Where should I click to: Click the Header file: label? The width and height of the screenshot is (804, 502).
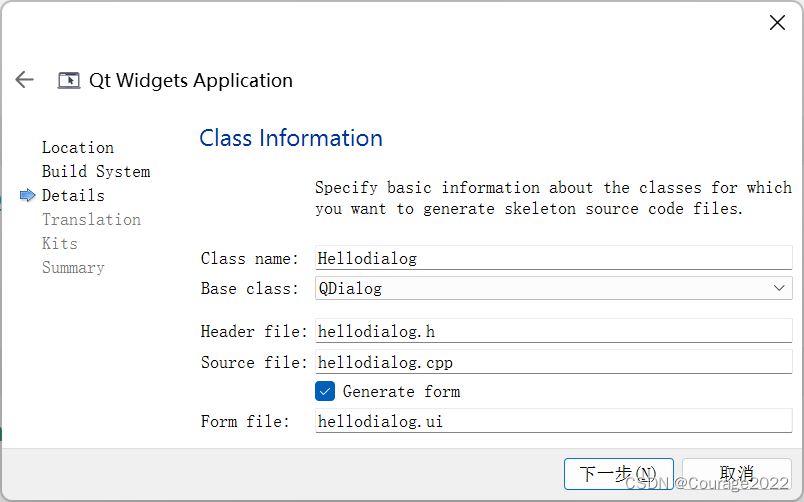[254, 331]
